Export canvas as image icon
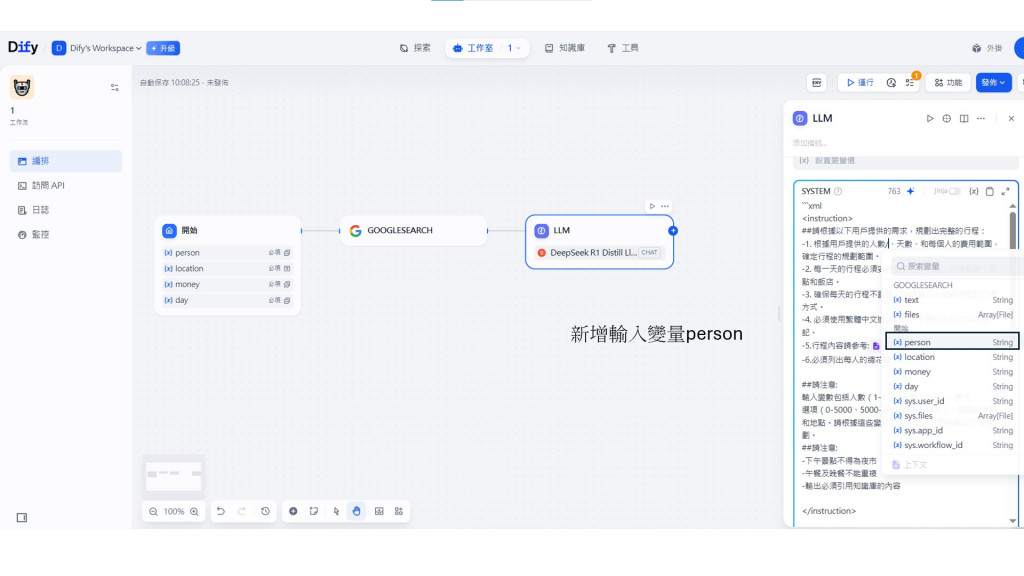The height and width of the screenshot is (576, 1024). [379, 511]
